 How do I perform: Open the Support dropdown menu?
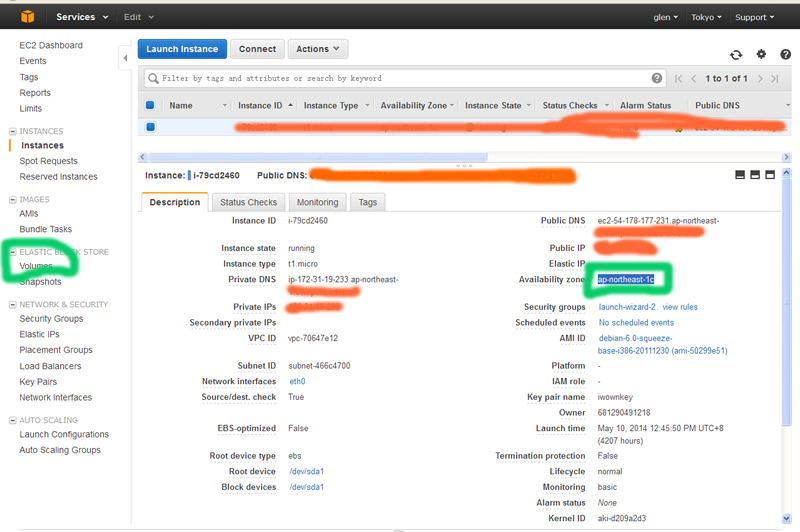click(x=755, y=17)
